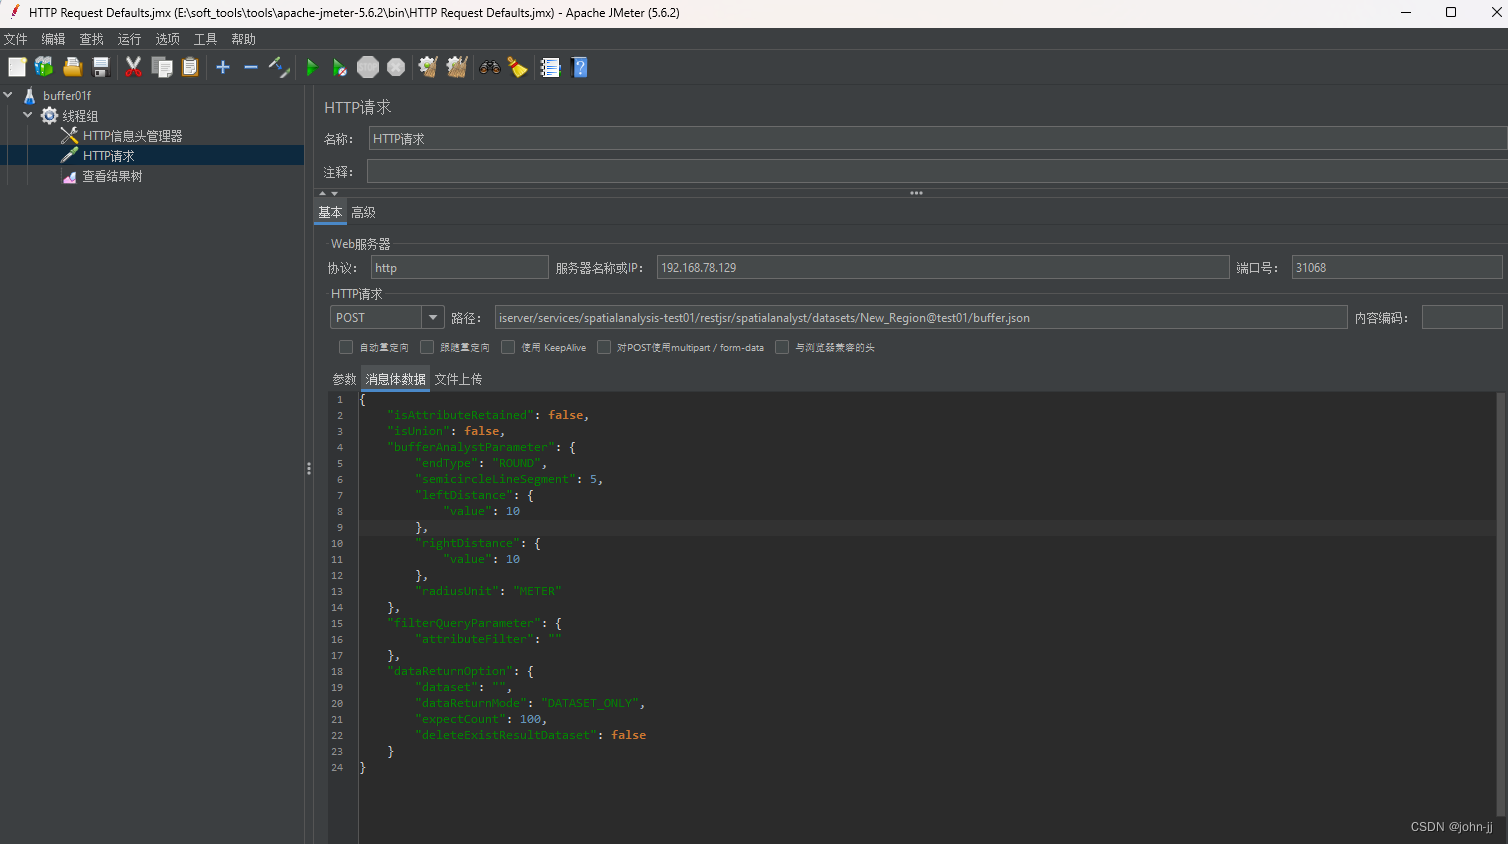Click the Shutdown test icon
1508x844 pixels.
pyautogui.click(x=396, y=67)
